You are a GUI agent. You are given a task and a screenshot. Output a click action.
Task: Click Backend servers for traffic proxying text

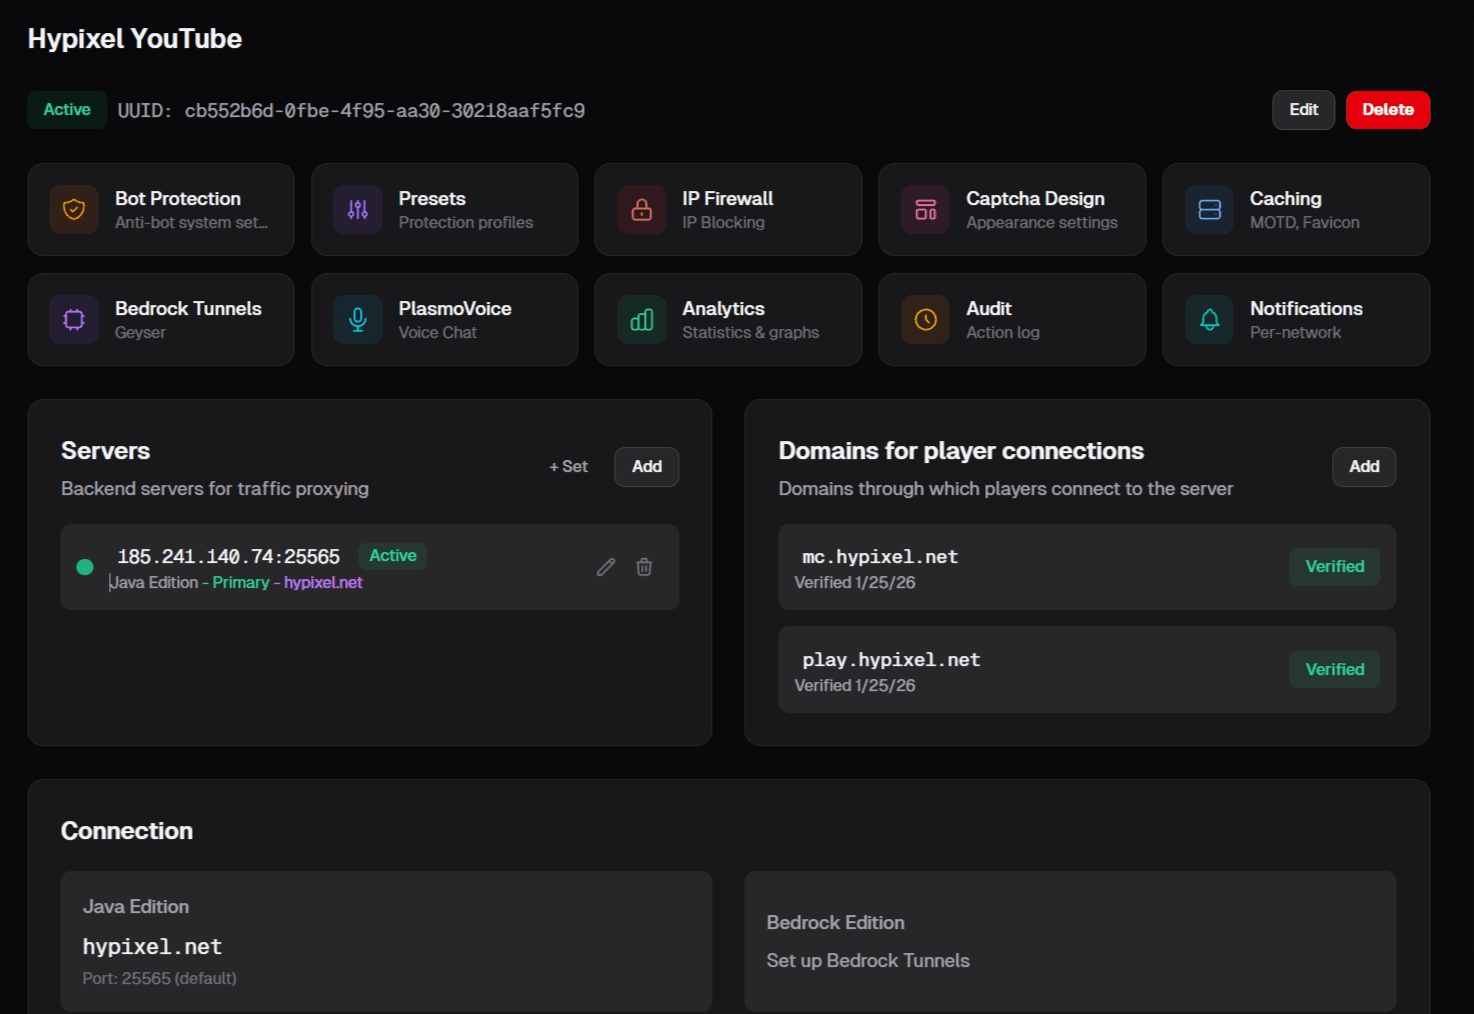[x=215, y=488]
